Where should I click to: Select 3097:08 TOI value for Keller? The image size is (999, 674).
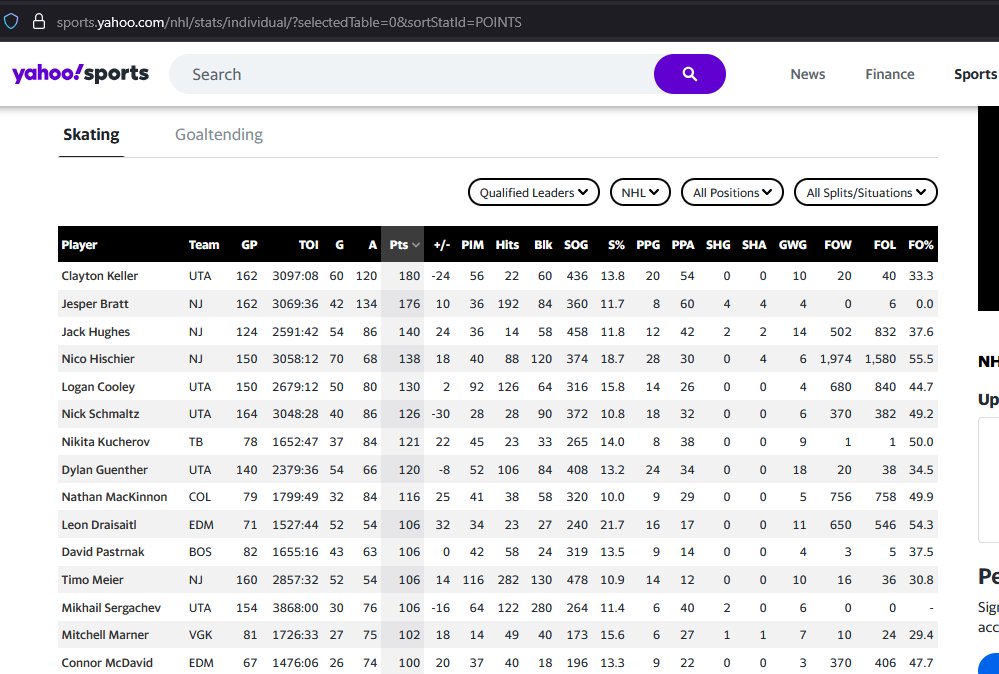(x=295, y=276)
